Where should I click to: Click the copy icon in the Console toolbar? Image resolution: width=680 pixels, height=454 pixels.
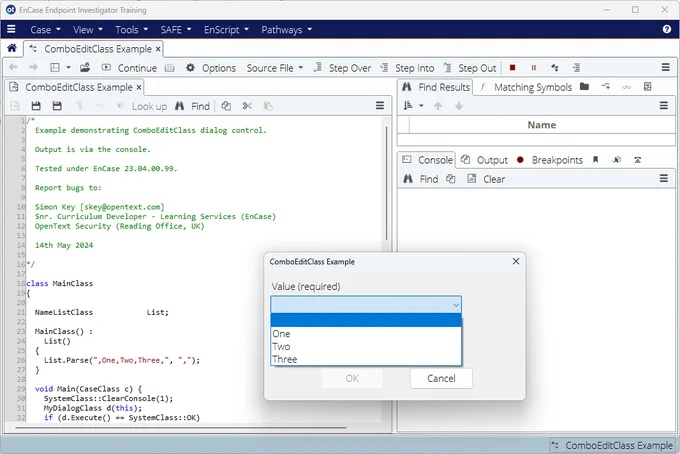coord(451,179)
